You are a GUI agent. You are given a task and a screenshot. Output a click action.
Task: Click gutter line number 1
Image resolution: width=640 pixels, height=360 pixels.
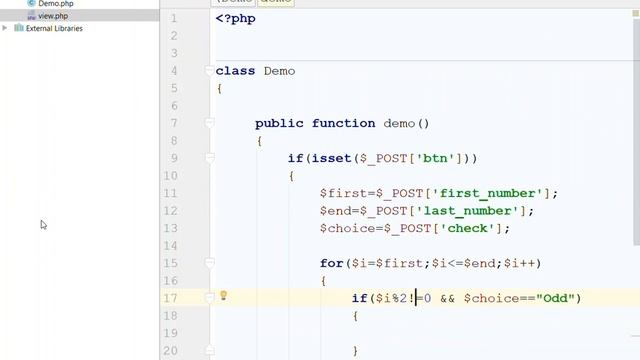click(x=174, y=18)
